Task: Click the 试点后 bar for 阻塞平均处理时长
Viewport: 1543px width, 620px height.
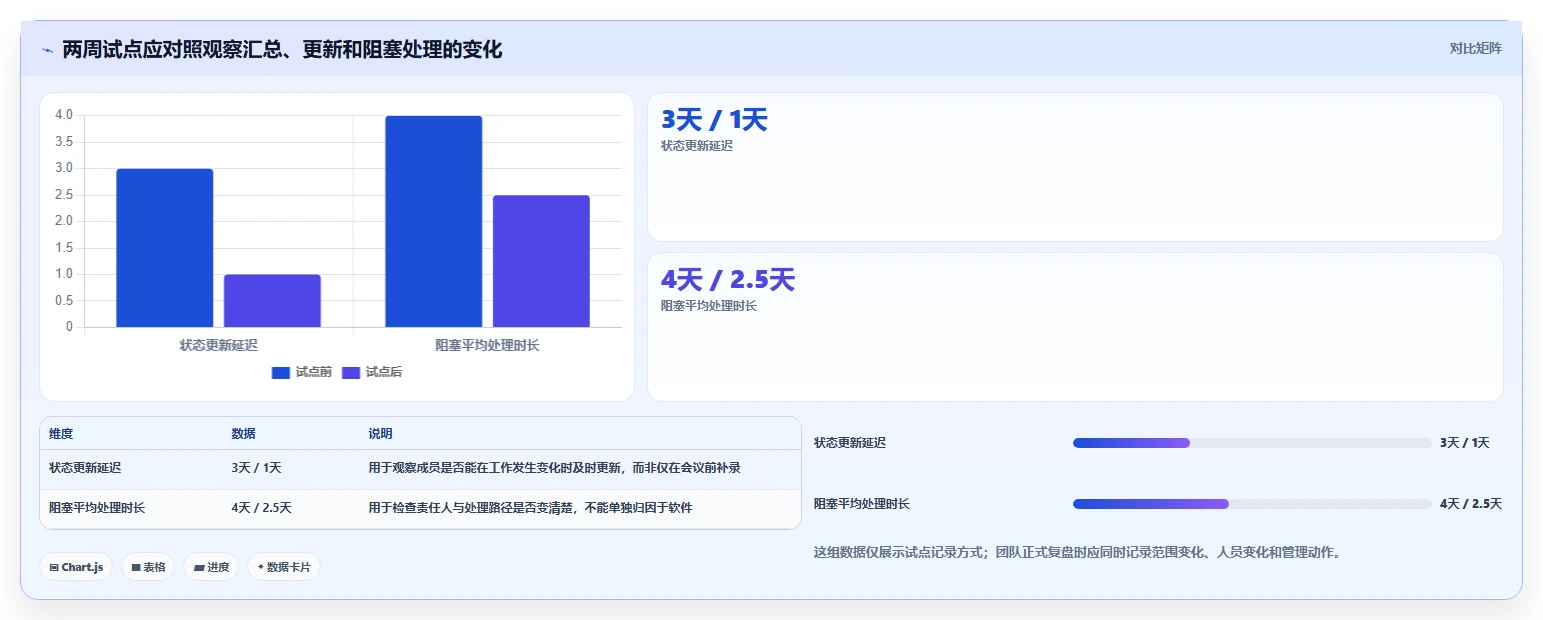Action: [541, 261]
